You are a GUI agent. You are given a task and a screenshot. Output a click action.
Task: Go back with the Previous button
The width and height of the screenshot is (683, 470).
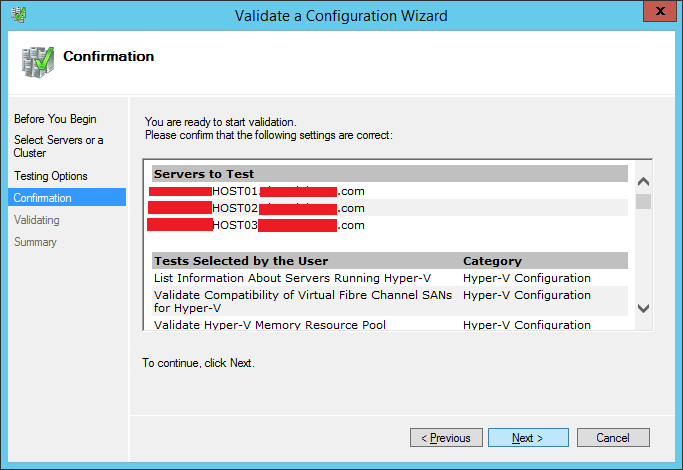tap(446, 438)
